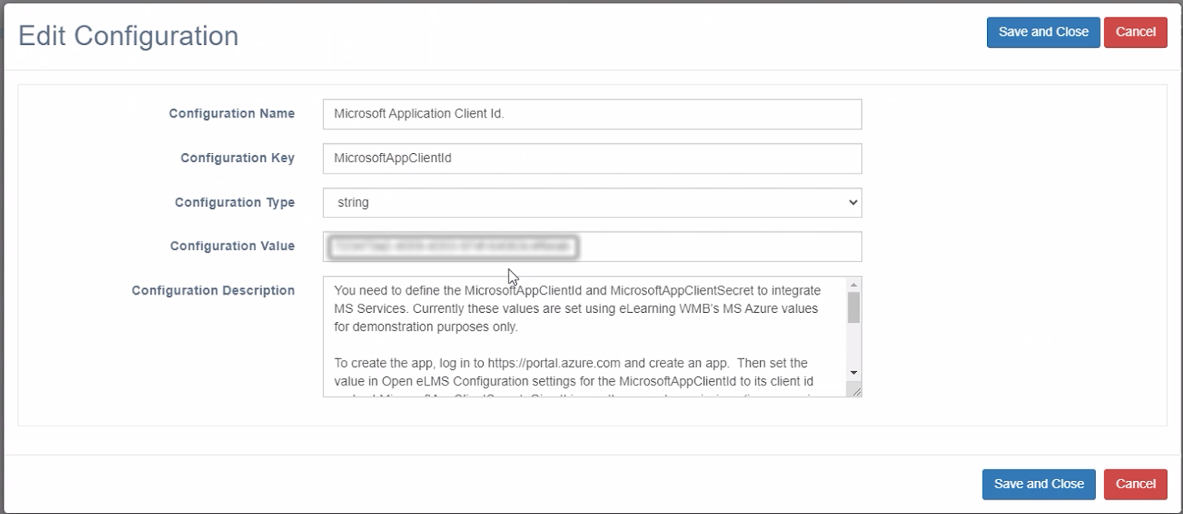
Task: Open the Configuration Type dropdown showing string
Action: tap(592, 202)
